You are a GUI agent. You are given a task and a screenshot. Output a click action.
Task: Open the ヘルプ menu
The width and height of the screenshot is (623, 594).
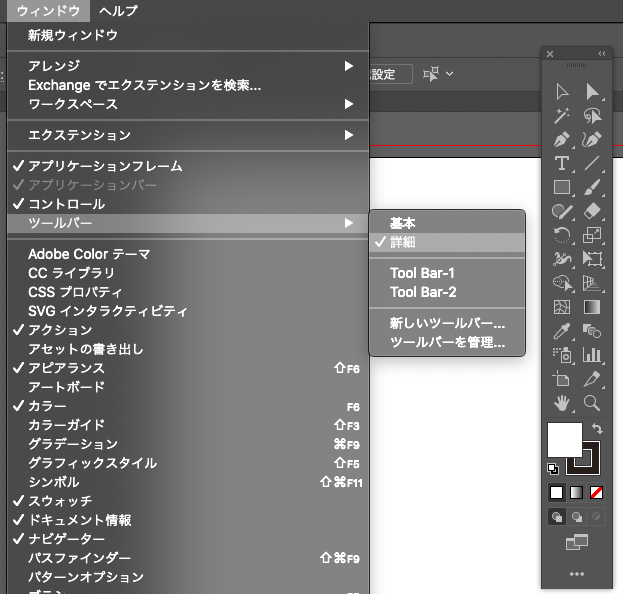tap(118, 10)
